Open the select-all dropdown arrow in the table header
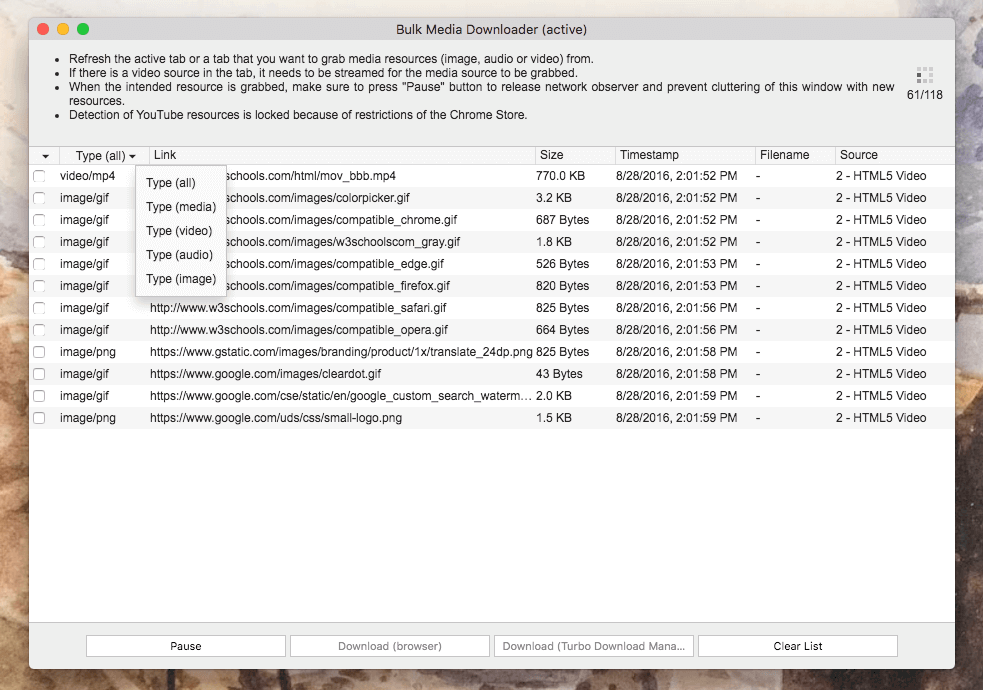The height and width of the screenshot is (690, 983). pyautogui.click(x=45, y=156)
